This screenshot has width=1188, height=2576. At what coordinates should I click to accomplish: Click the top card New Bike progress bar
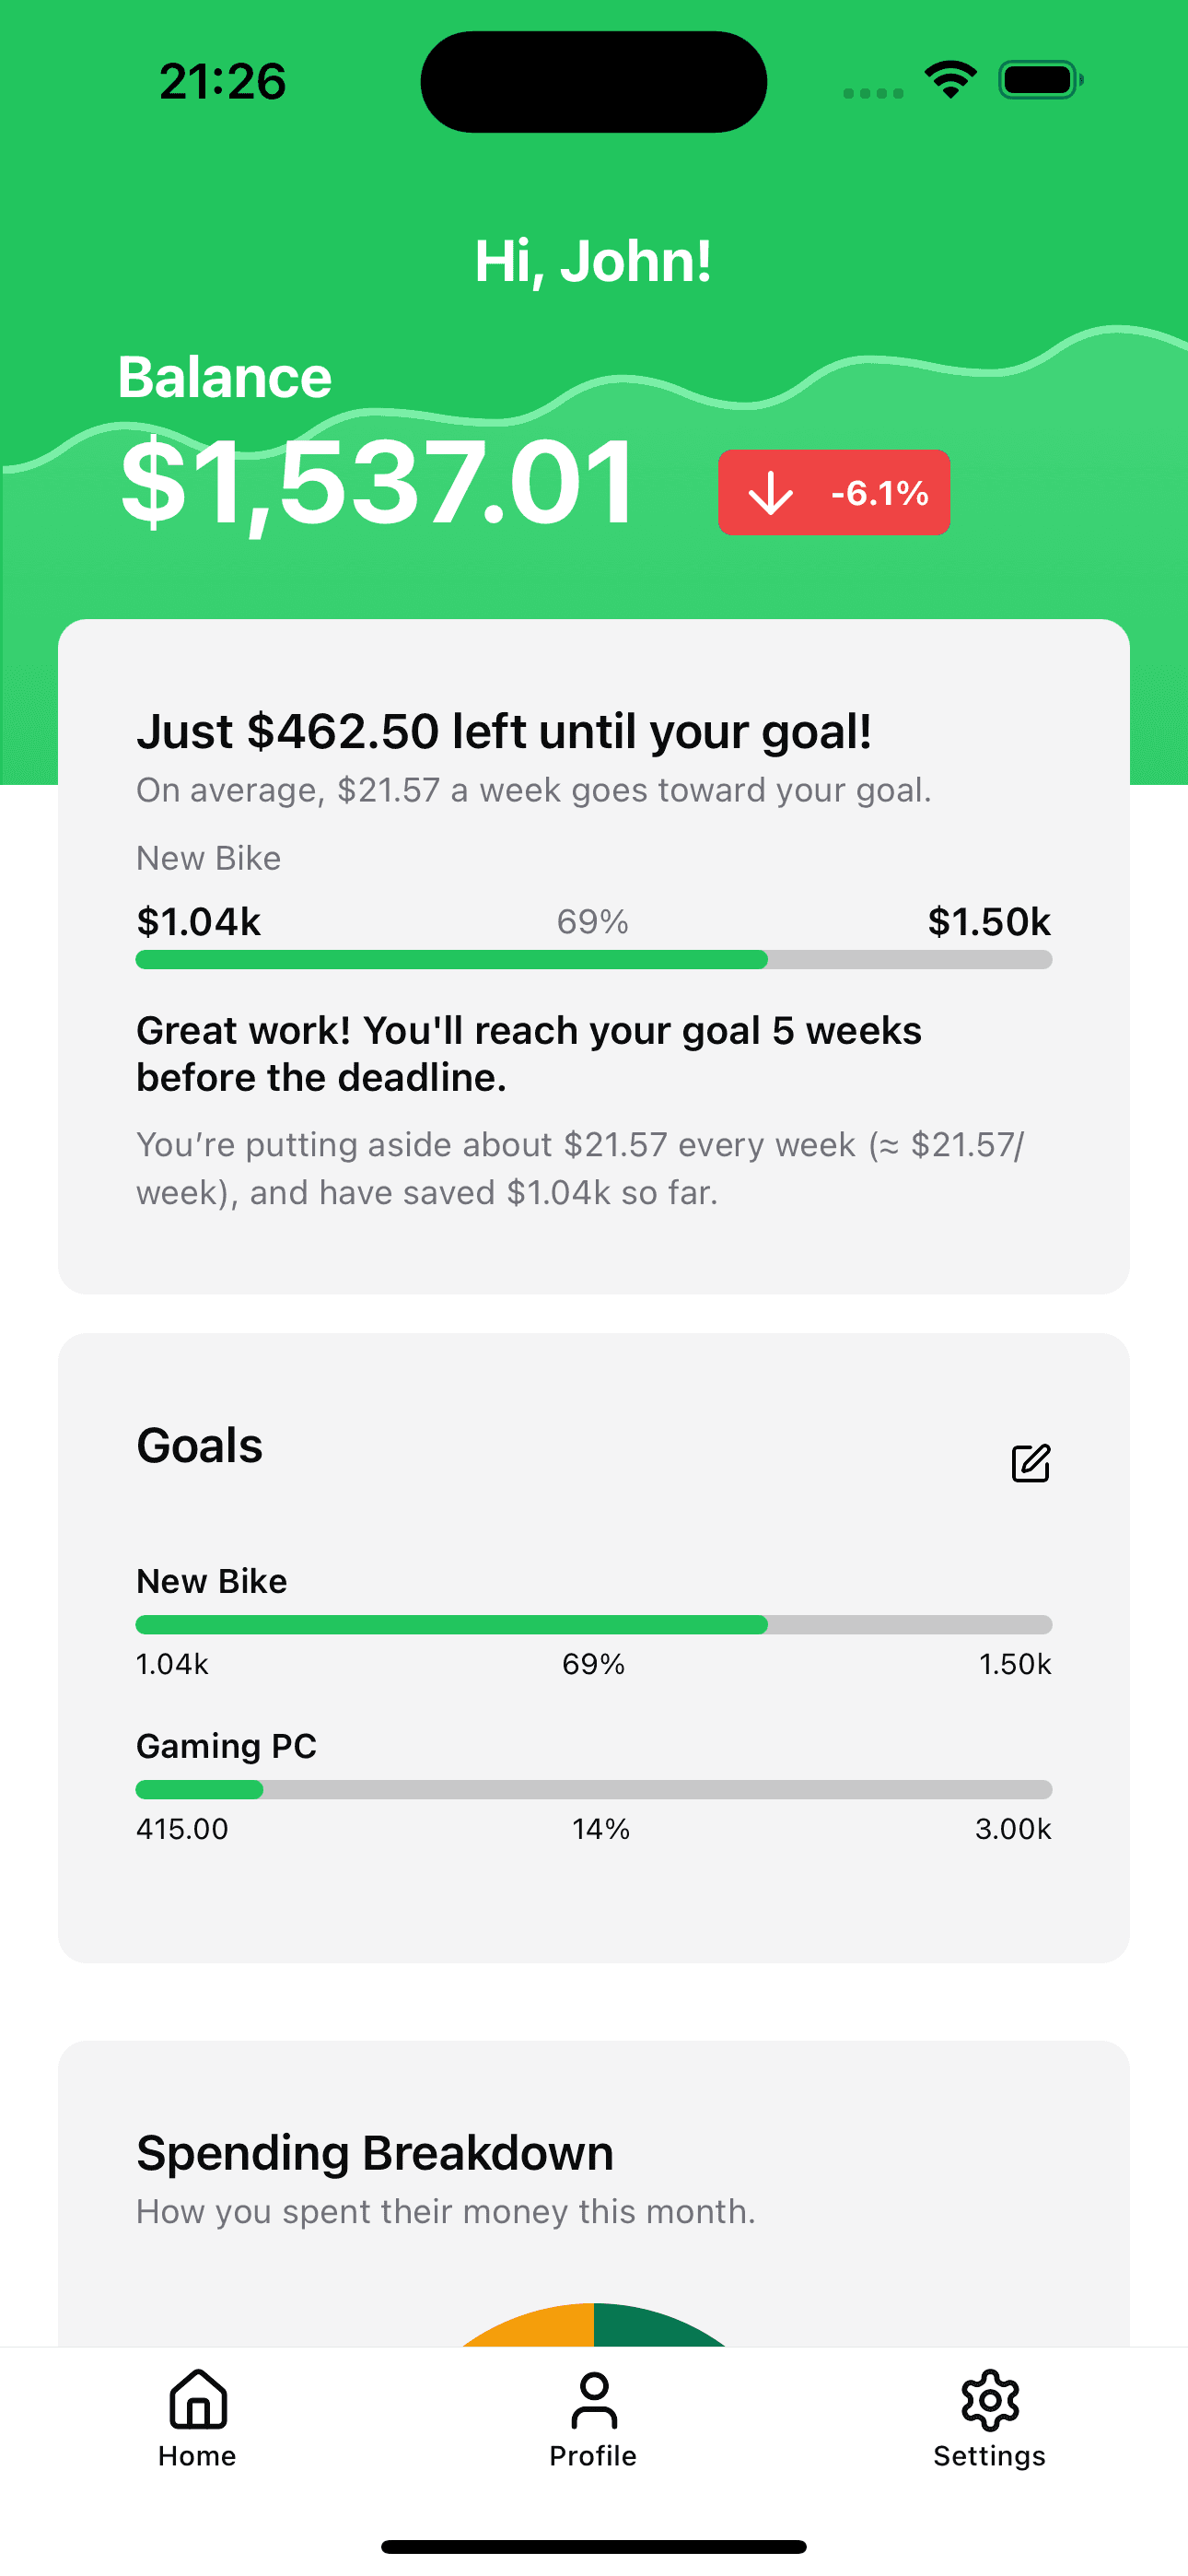tap(594, 960)
